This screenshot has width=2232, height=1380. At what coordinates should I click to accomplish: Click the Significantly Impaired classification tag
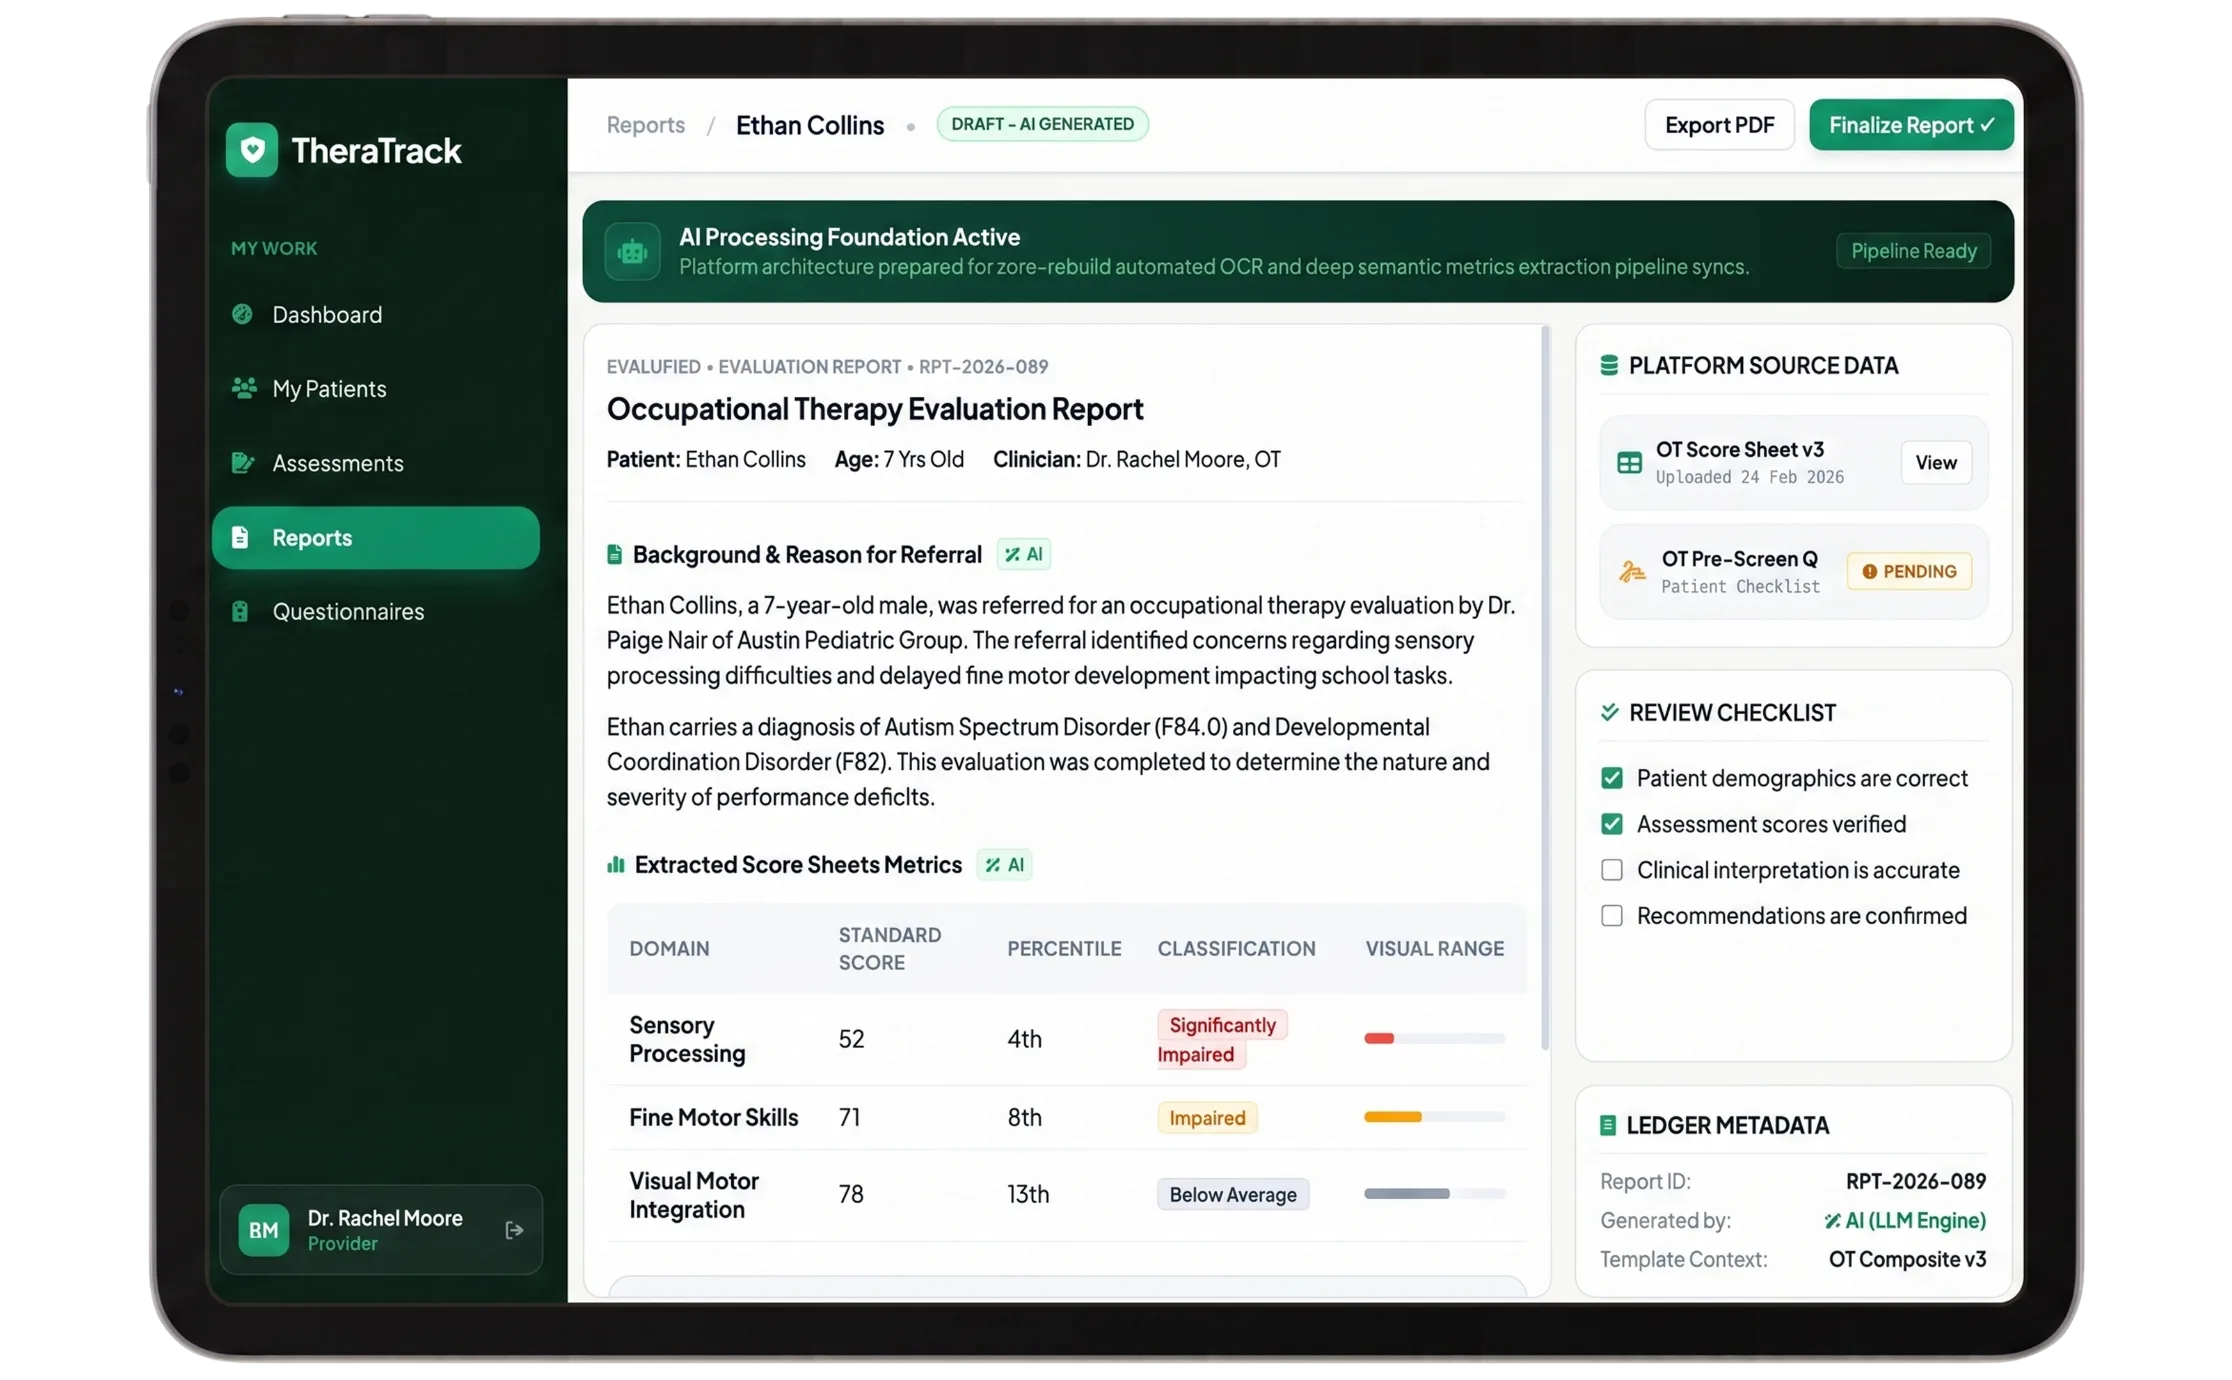click(x=1222, y=1039)
